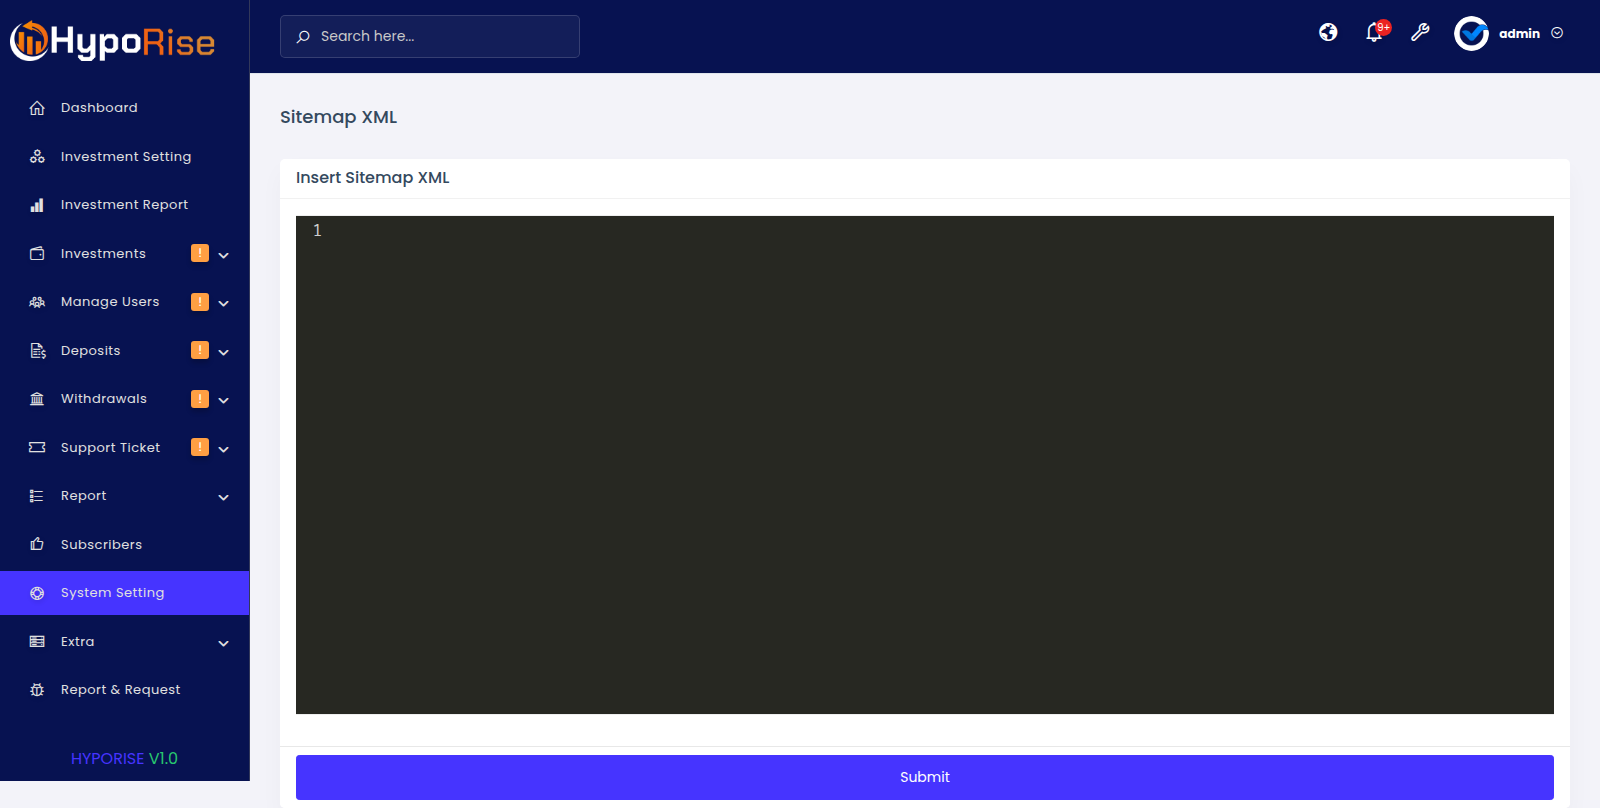Click the Extra server icon
Viewport: 1600px width, 808px height.
pyautogui.click(x=37, y=642)
